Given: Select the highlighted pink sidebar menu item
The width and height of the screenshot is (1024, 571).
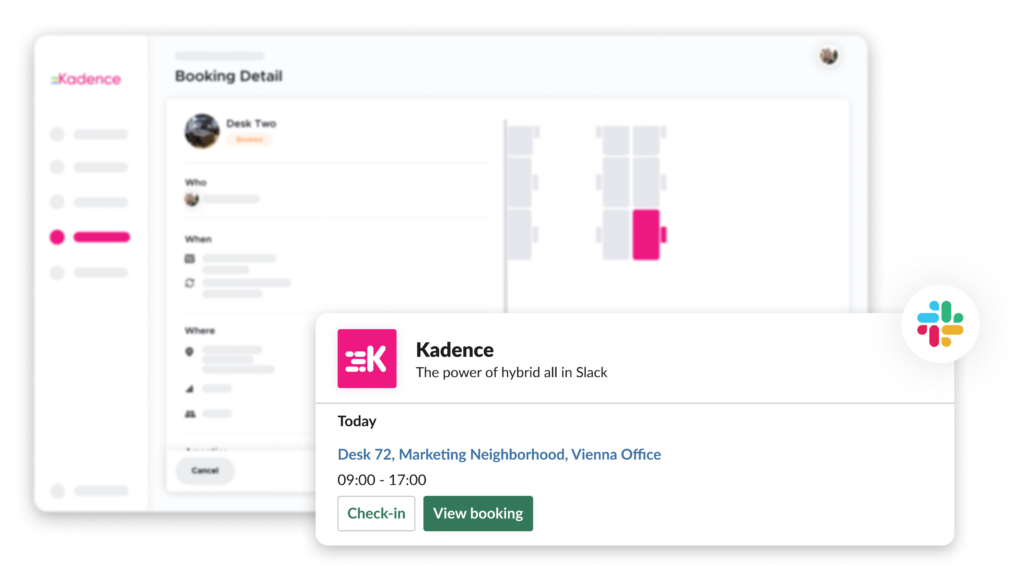Looking at the screenshot, I should 90,237.
